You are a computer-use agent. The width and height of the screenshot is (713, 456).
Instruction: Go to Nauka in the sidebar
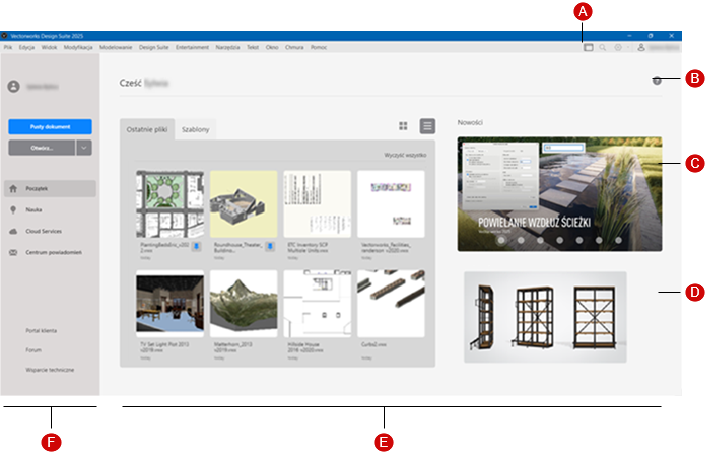(x=35, y=210)
